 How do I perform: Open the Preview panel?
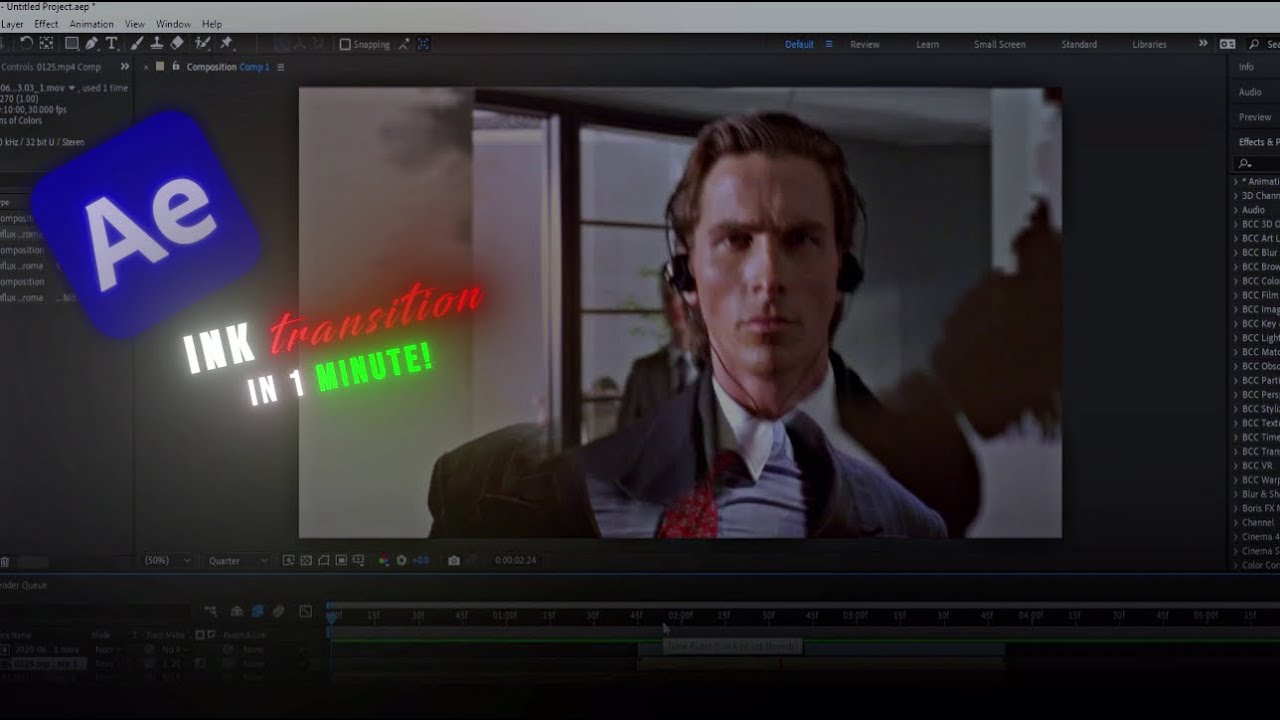click(x=1255, y=117)
